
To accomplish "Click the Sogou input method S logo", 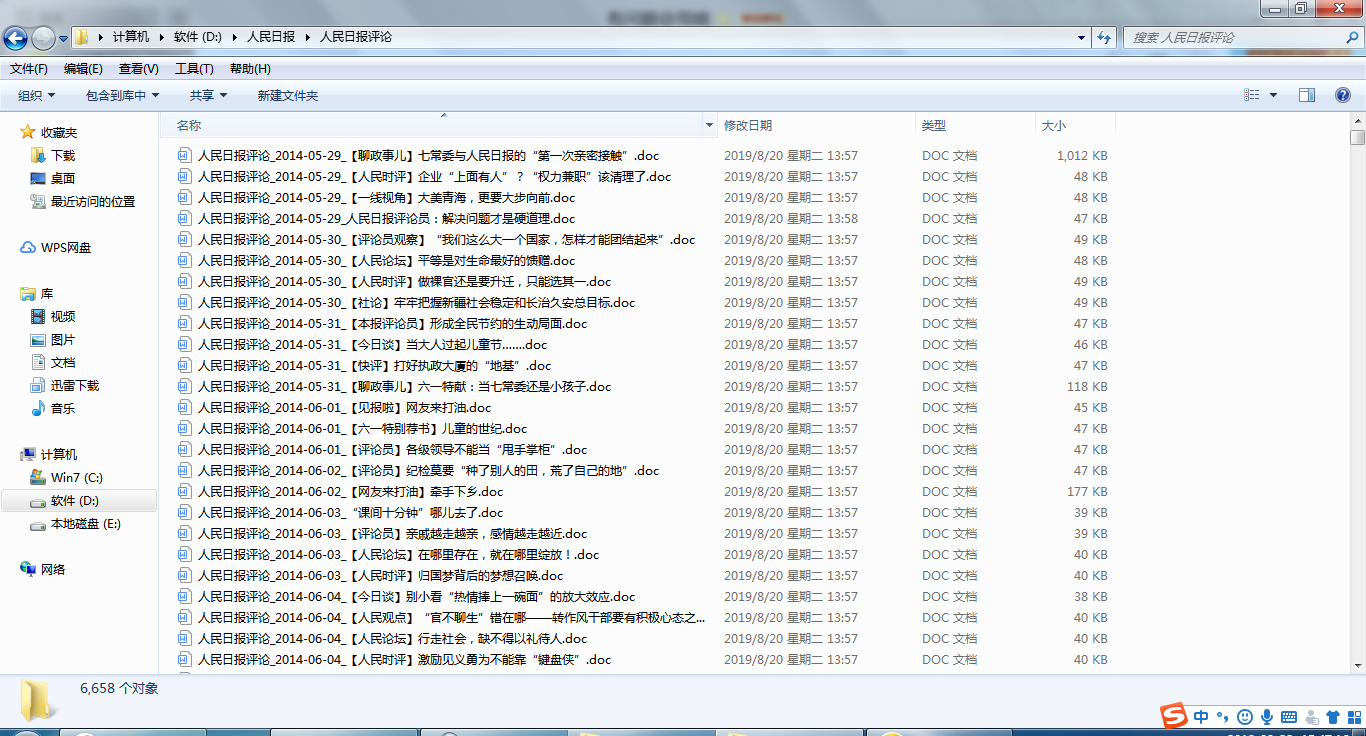I will [x=1173, y=716].
